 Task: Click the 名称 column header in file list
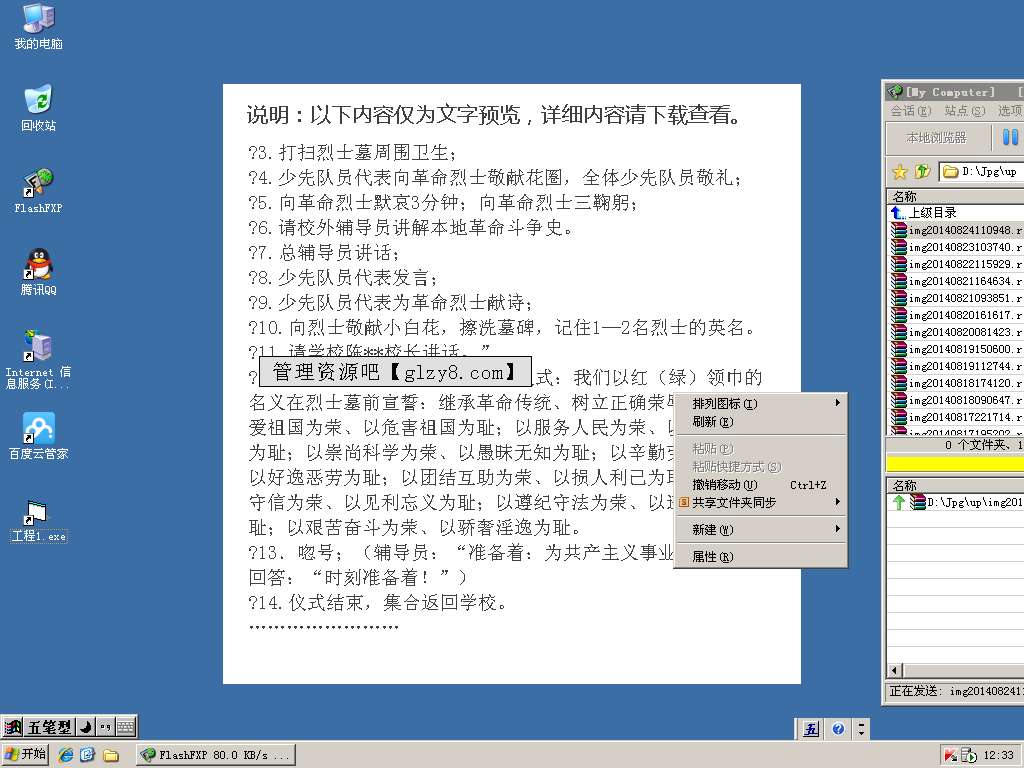click(x=955, y=196)
